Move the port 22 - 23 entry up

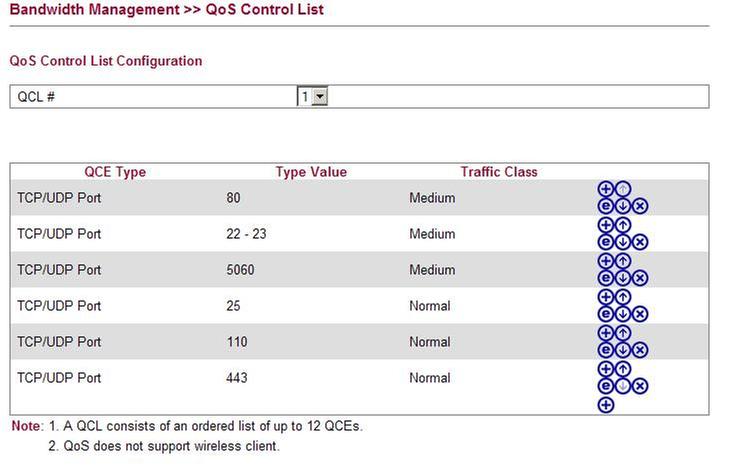(x=622, y=225)
